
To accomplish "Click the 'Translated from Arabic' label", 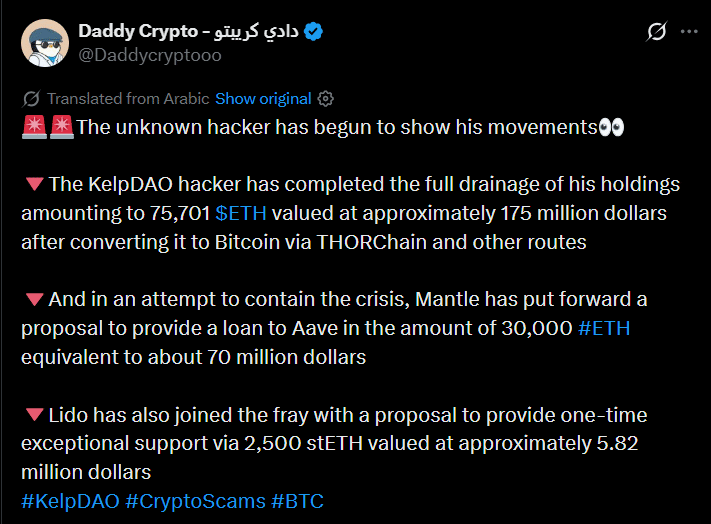I will click(128, 99).
